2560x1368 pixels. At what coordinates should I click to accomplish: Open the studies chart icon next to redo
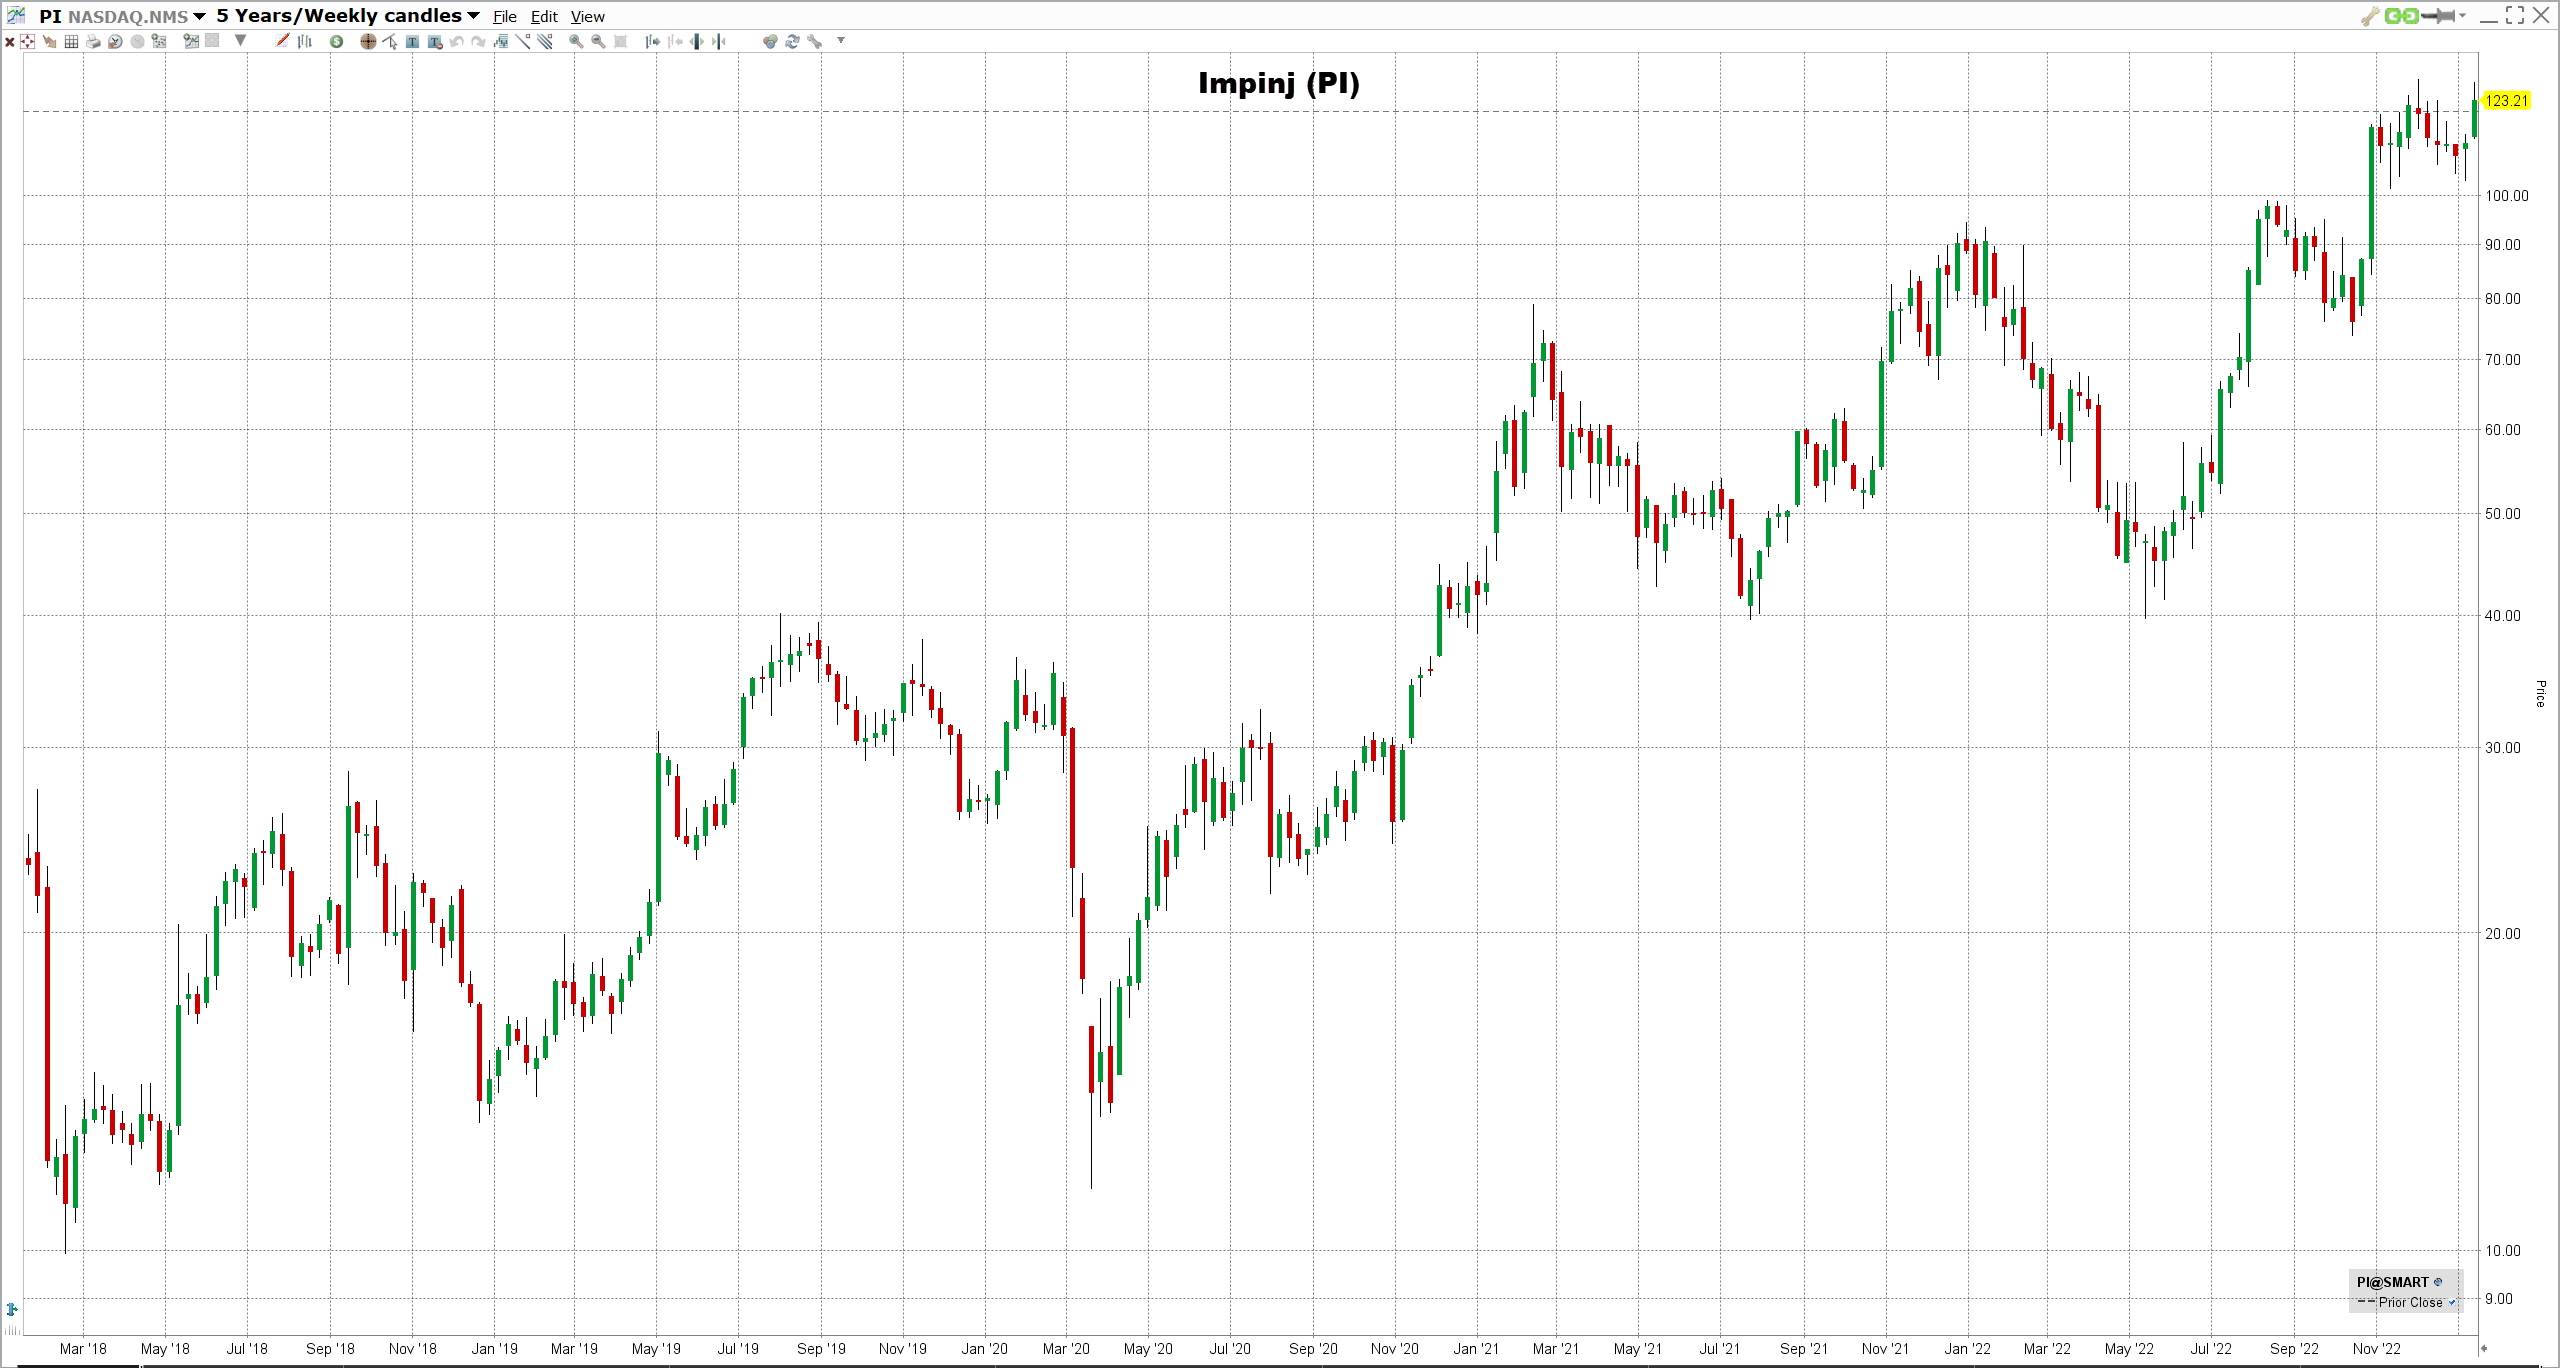pyautogui.click(x=501, y=41)
